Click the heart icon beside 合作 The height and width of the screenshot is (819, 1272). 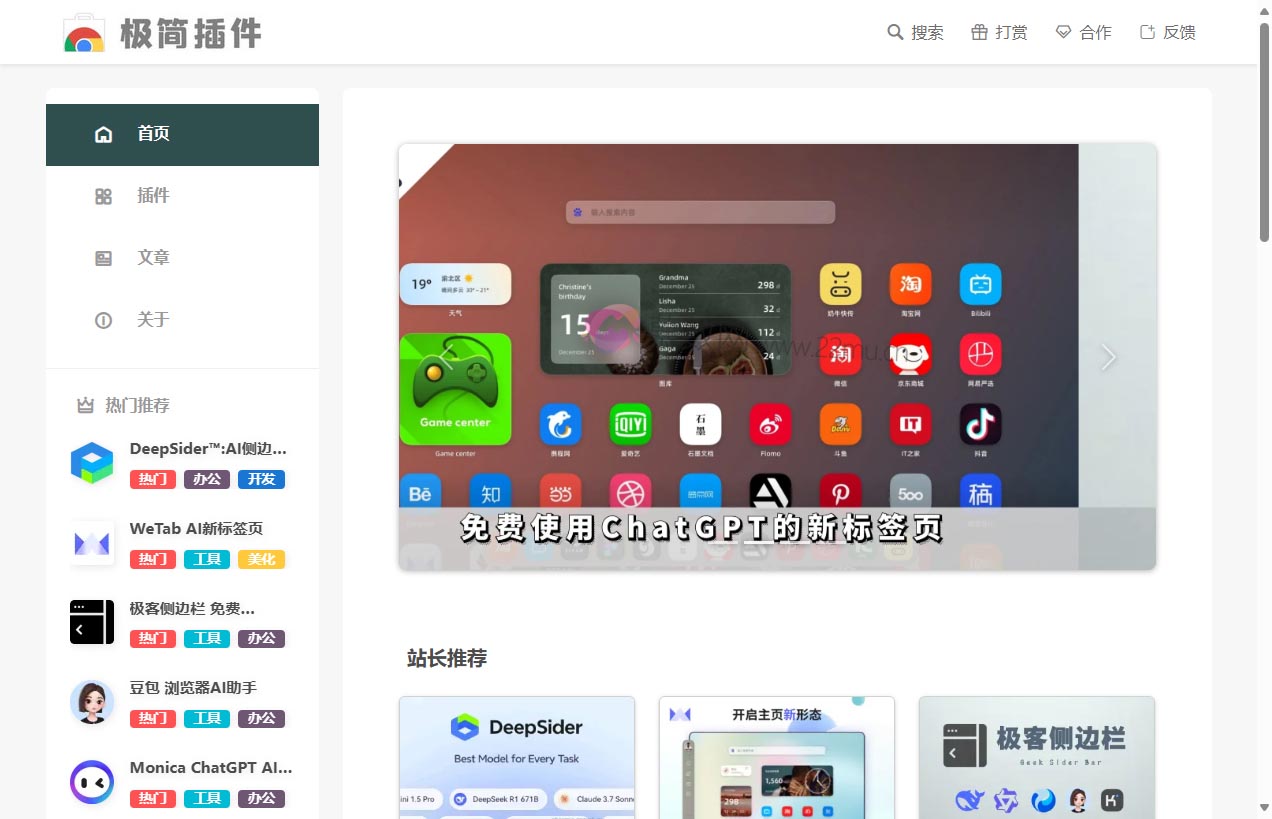click(1062, 32)
